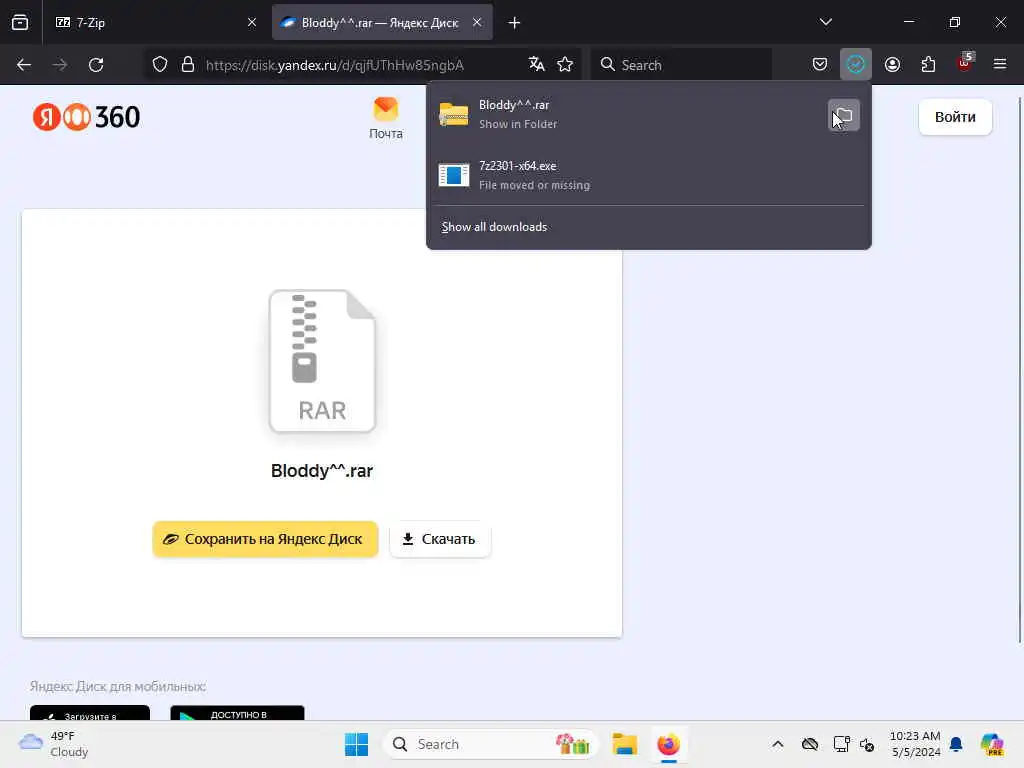1024x768 pixels.
Task: Open Firefox View tab list icon
Action: pos(20,23)
